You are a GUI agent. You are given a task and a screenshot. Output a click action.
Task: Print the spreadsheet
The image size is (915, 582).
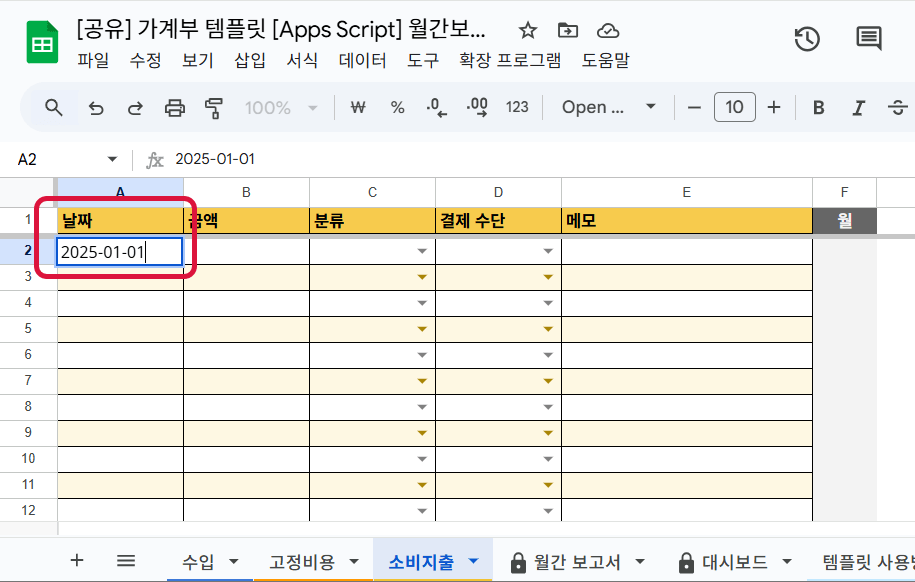[x=175, y=108]
